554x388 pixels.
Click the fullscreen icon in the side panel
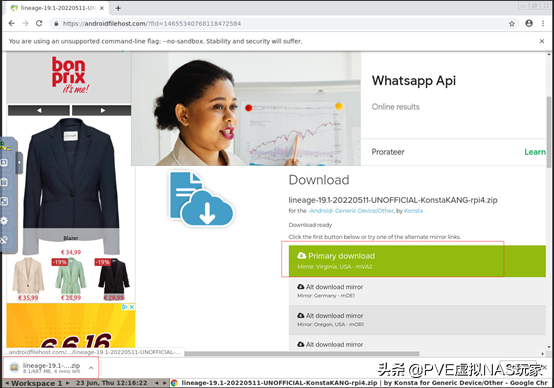click(4, 201)
